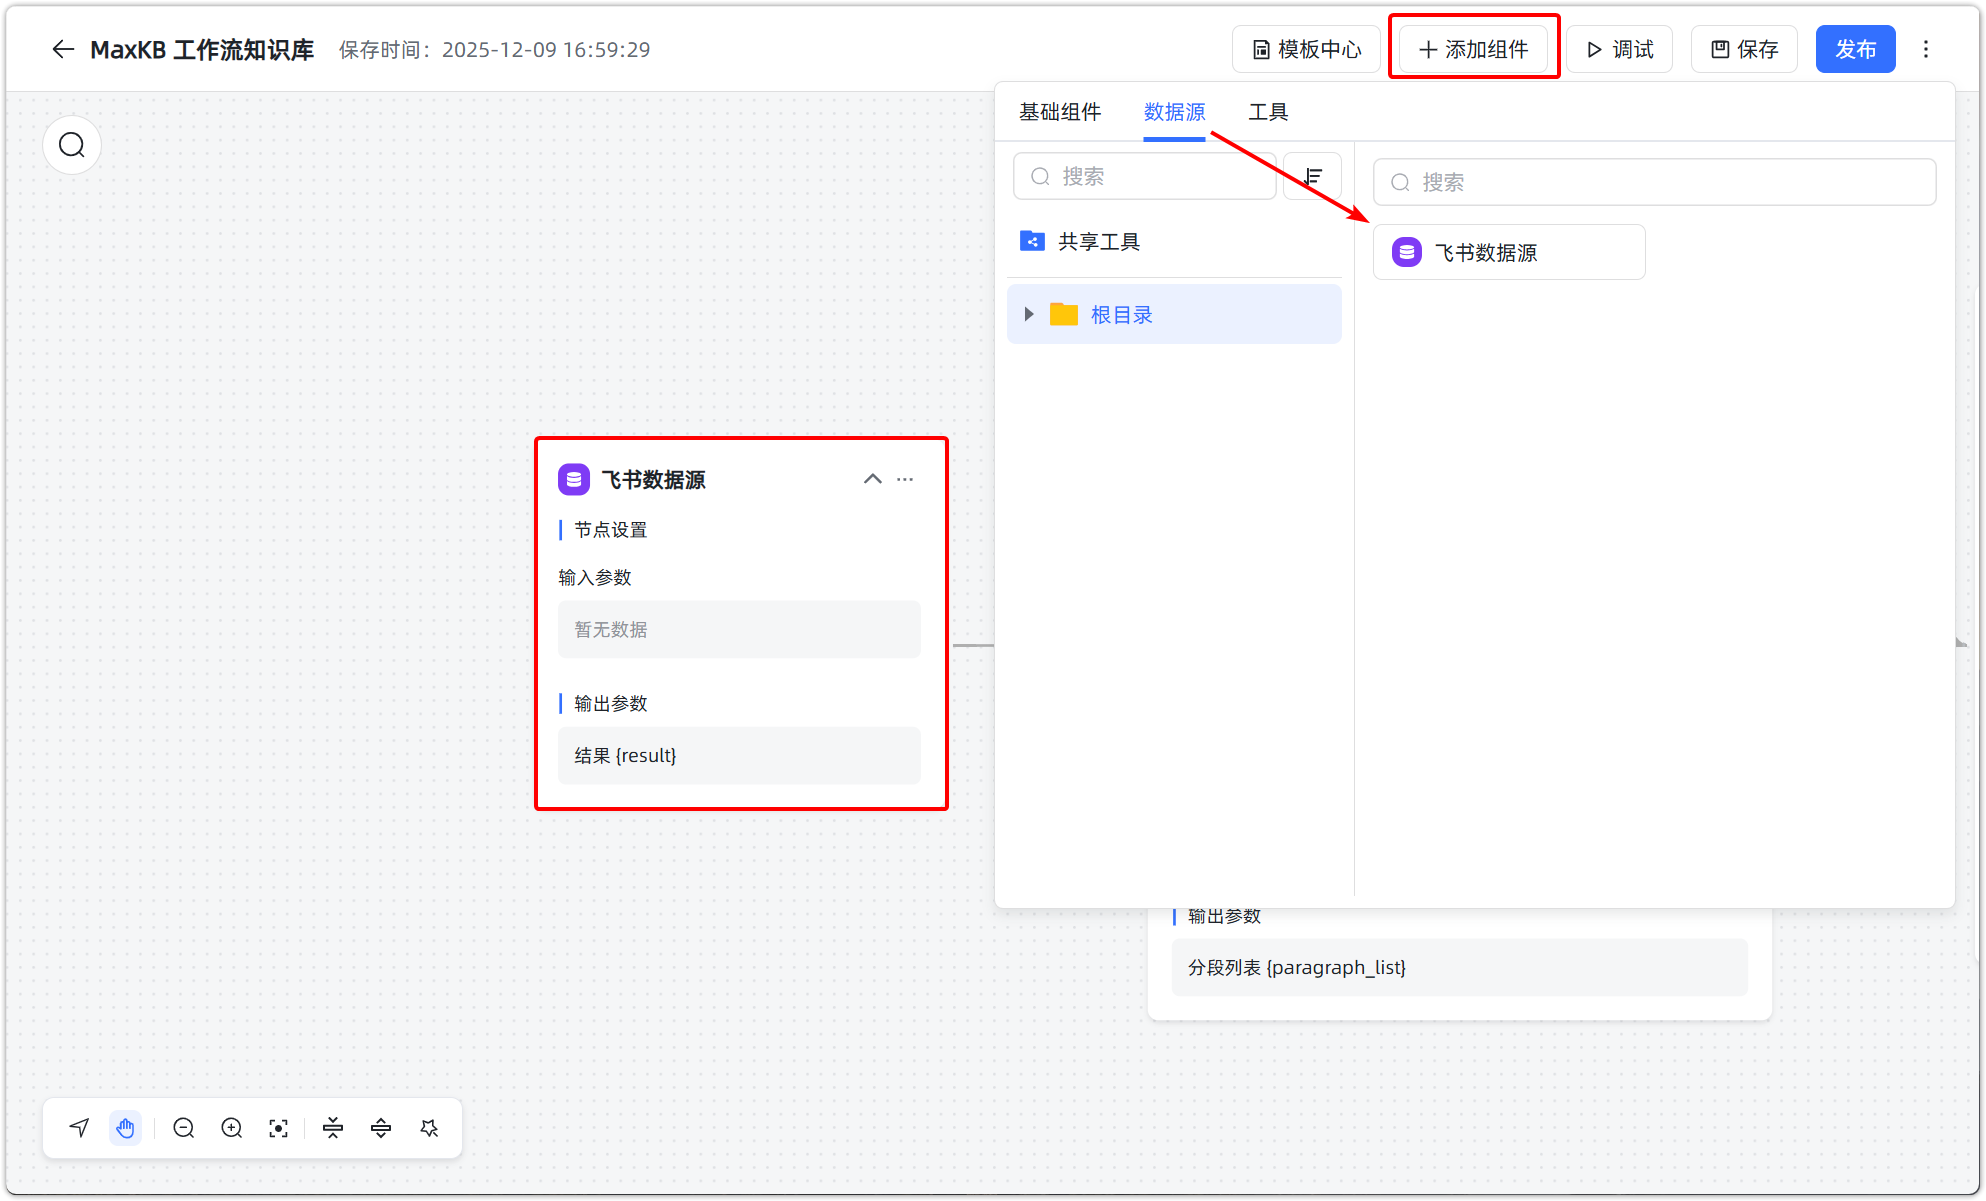Zoom in the workflow canvas
The height and width of the screenshot is (1201, 1986).
point(231,1128)
